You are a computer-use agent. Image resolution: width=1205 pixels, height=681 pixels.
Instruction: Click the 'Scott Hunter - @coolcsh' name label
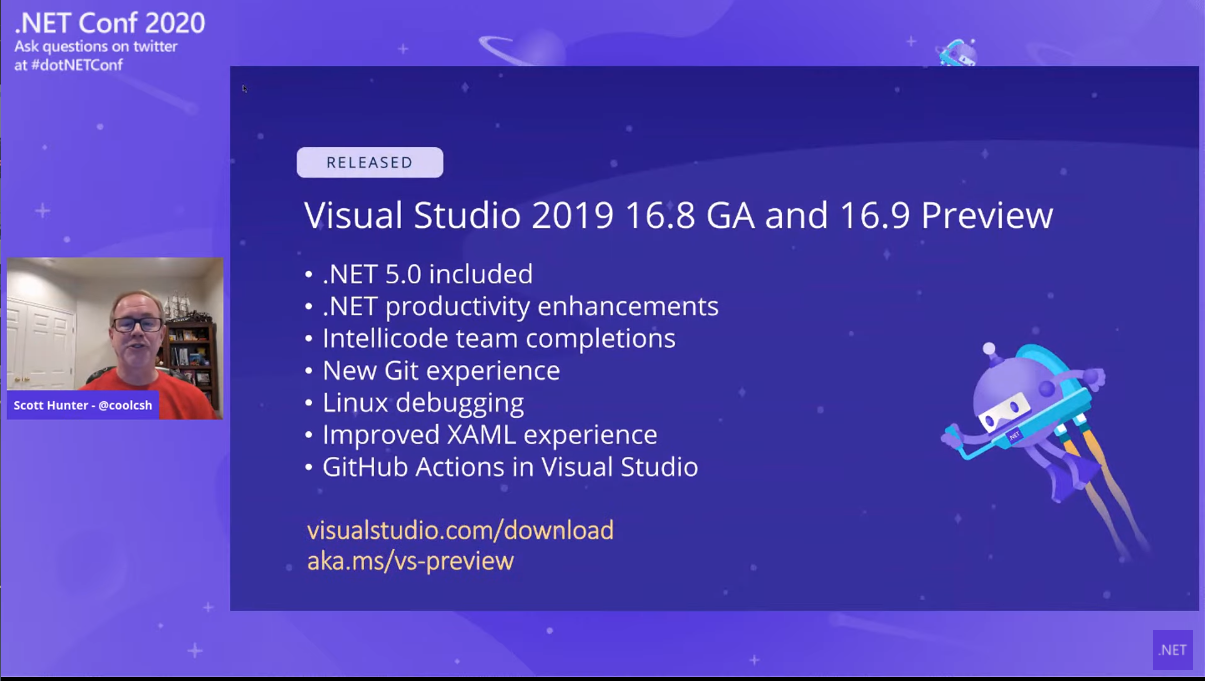[x=83, y=405]
